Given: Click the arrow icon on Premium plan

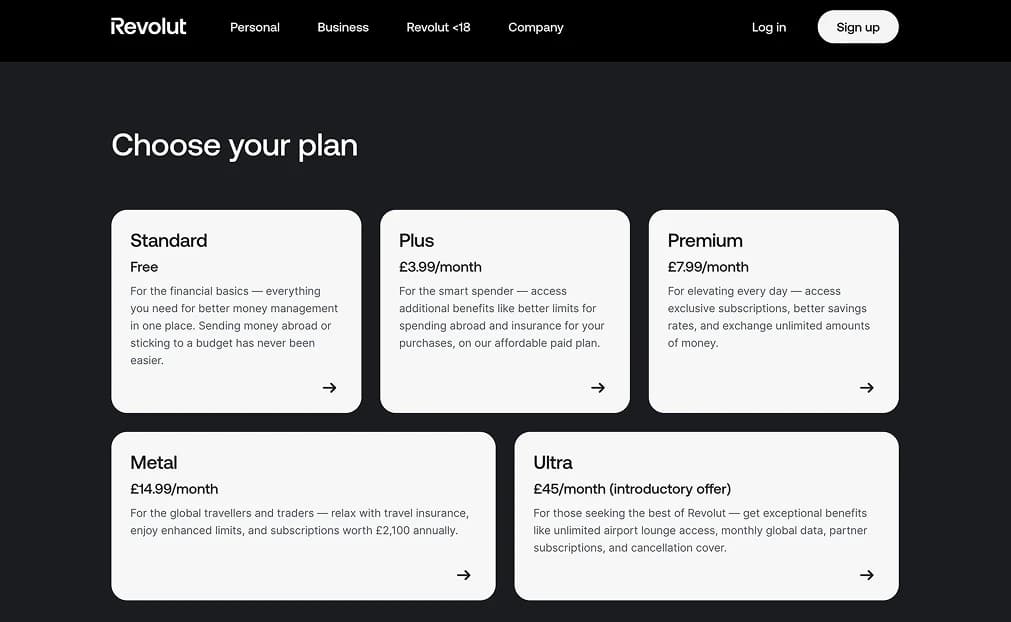Looking at the screenshot, I should [867, 388].
